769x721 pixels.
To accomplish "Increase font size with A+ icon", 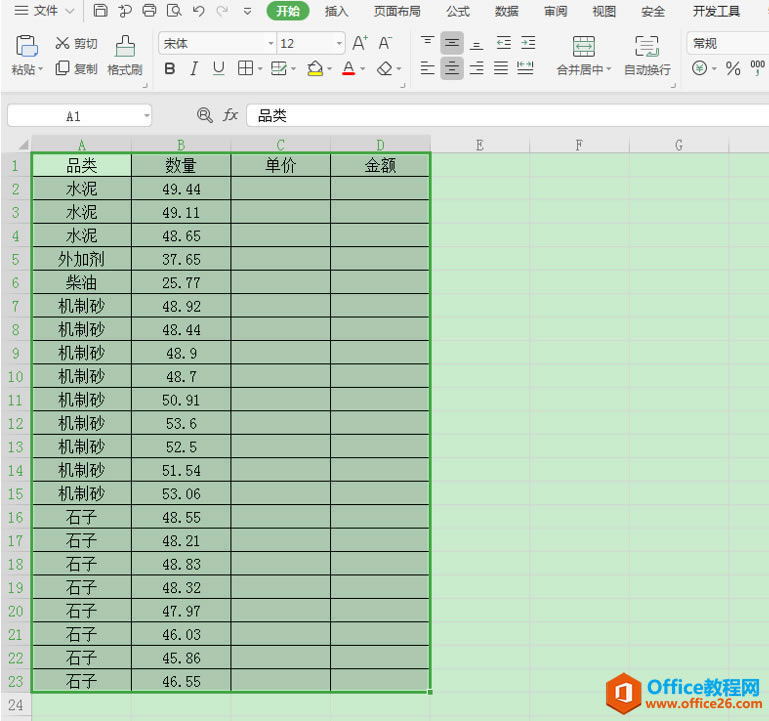I will (359, 43).
